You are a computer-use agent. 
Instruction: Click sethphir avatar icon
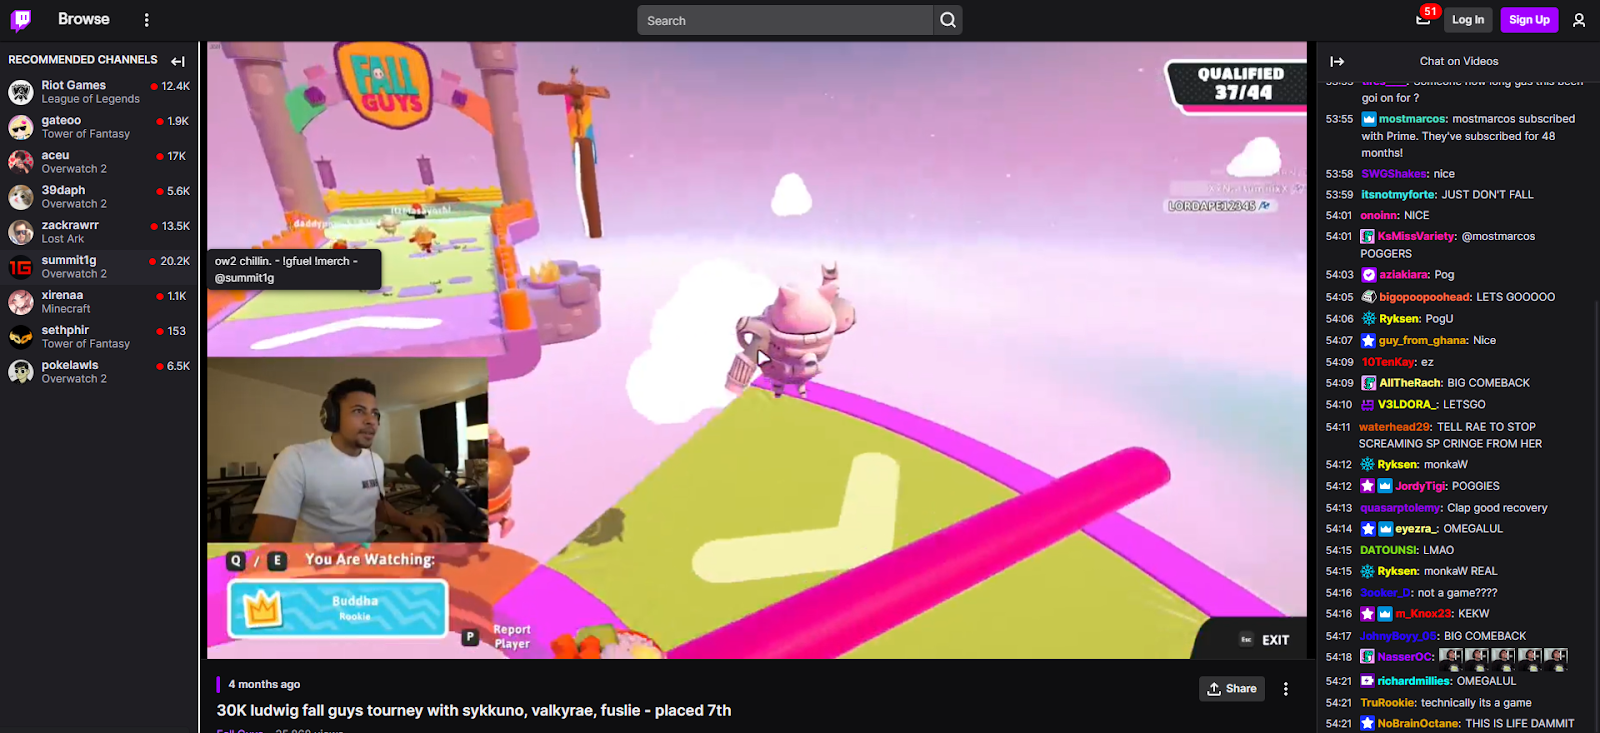point(21,337)
